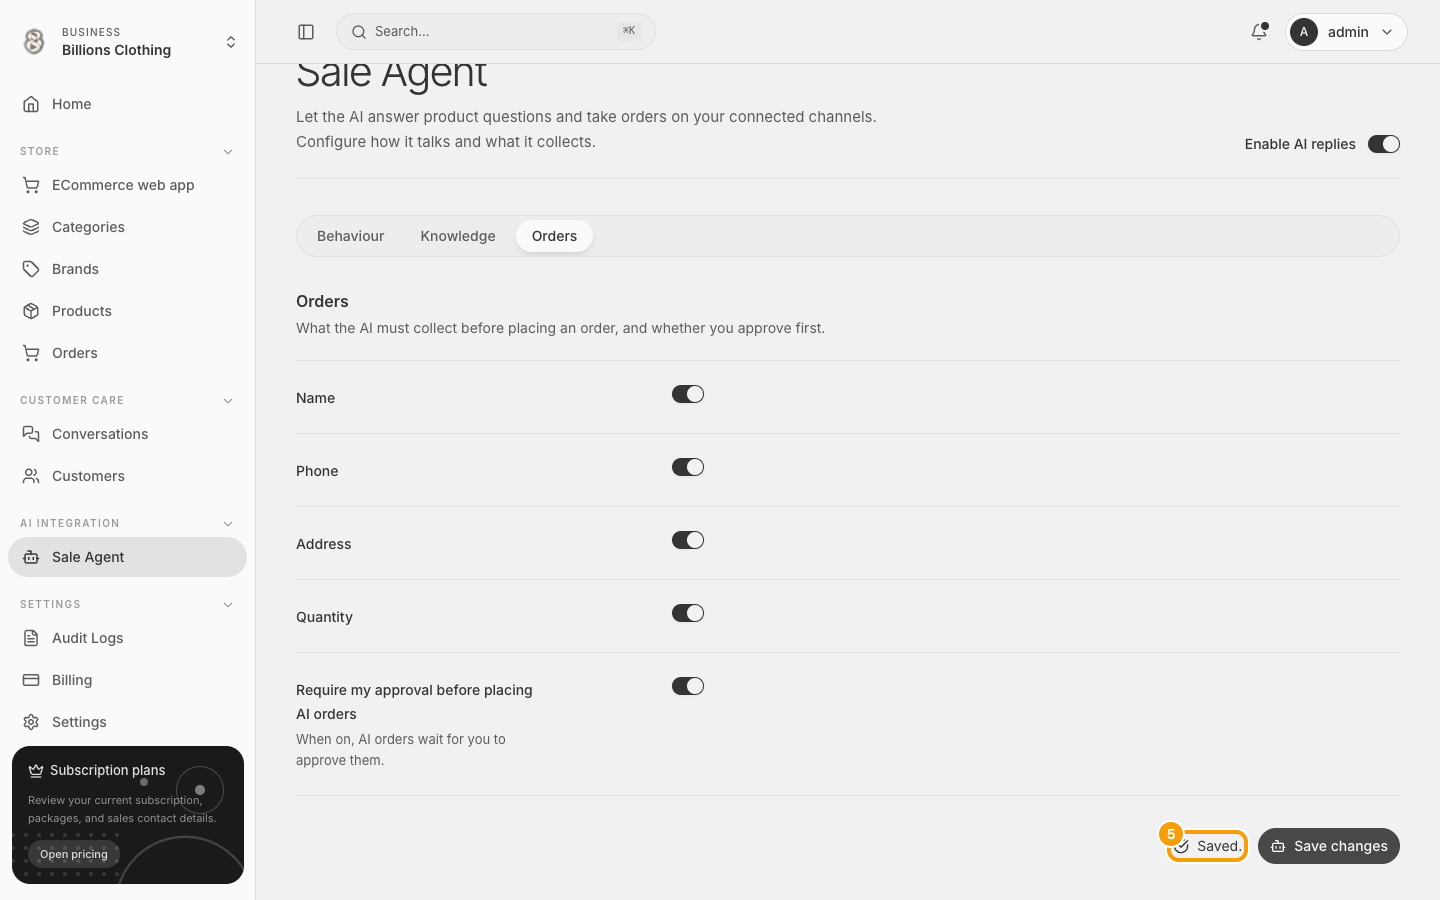The height and width of the screenshot is (900, 1440).
Task: Expand the Billions Clothing business switcher
Action: [128, 42]
